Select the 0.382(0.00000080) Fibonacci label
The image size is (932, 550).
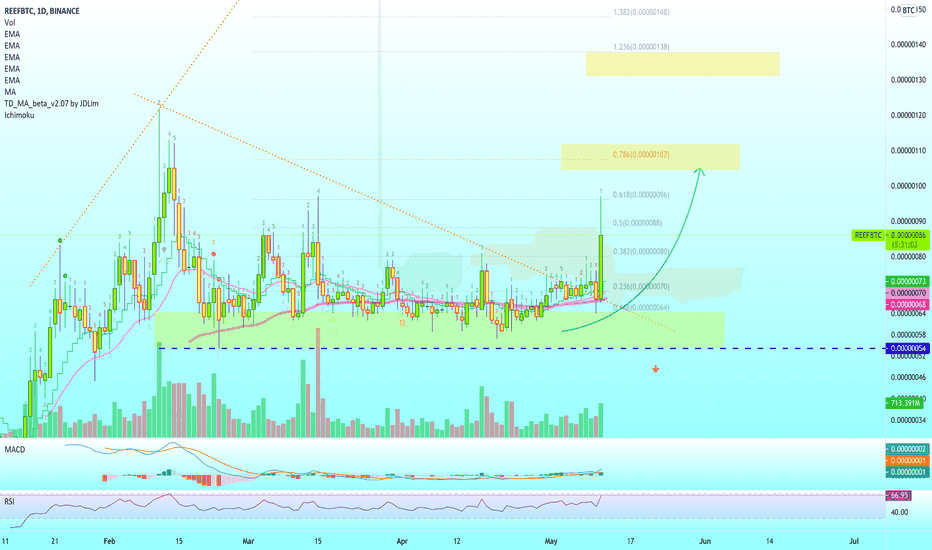641,252
